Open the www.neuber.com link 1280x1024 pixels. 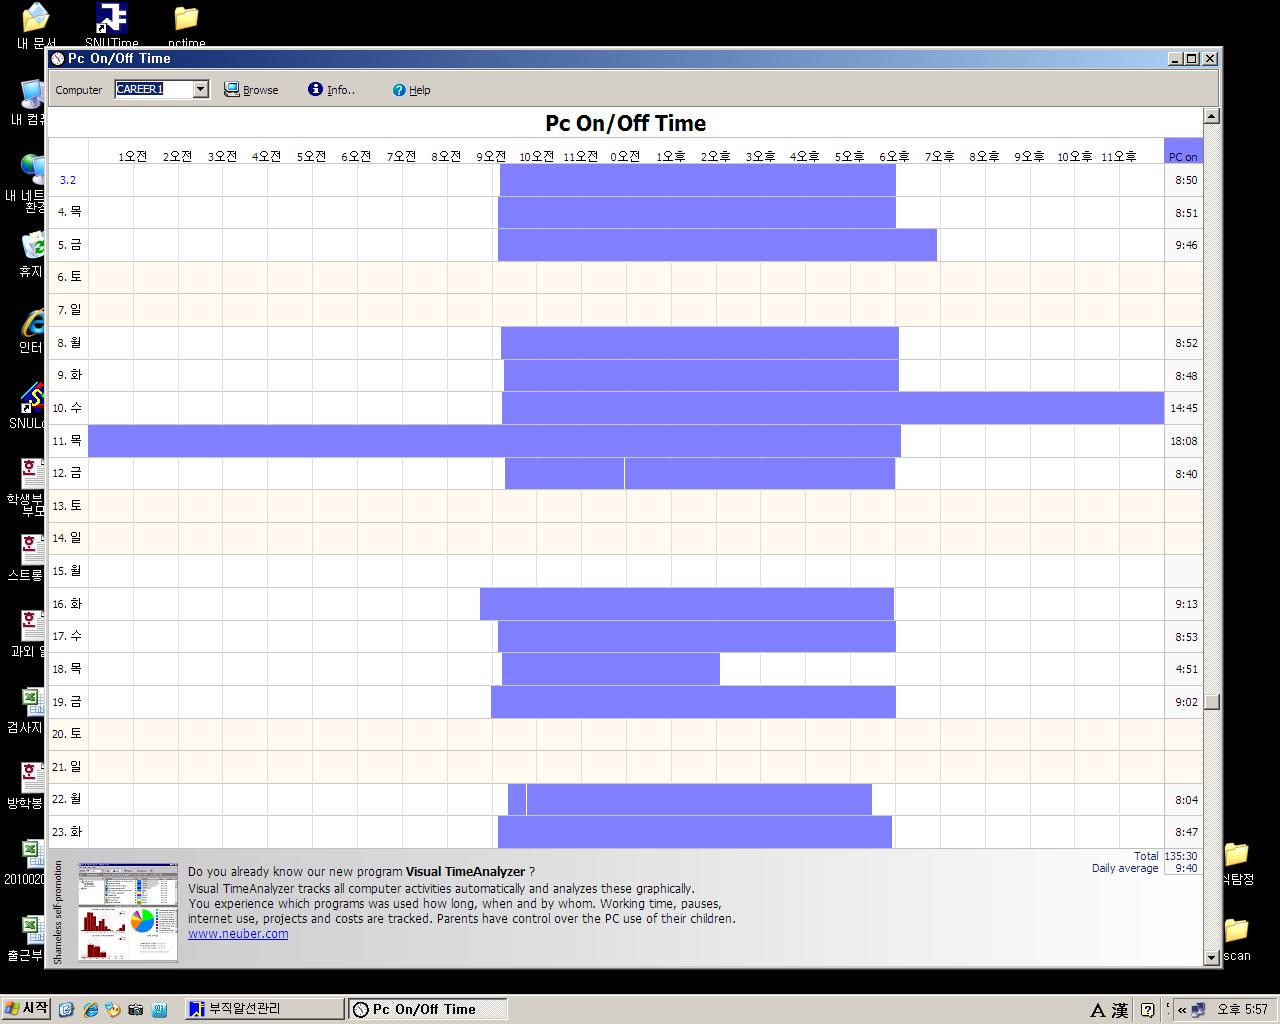point(238,934)
